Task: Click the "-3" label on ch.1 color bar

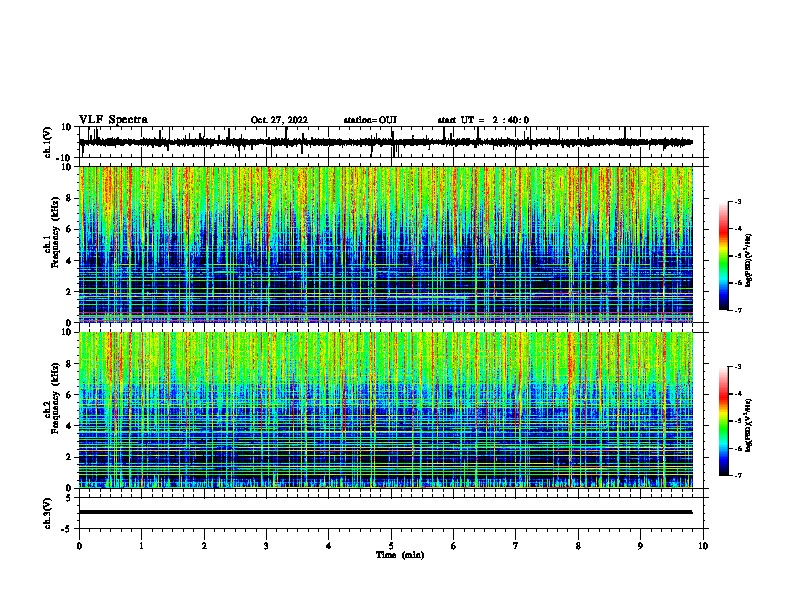Action: click(737, 202)
